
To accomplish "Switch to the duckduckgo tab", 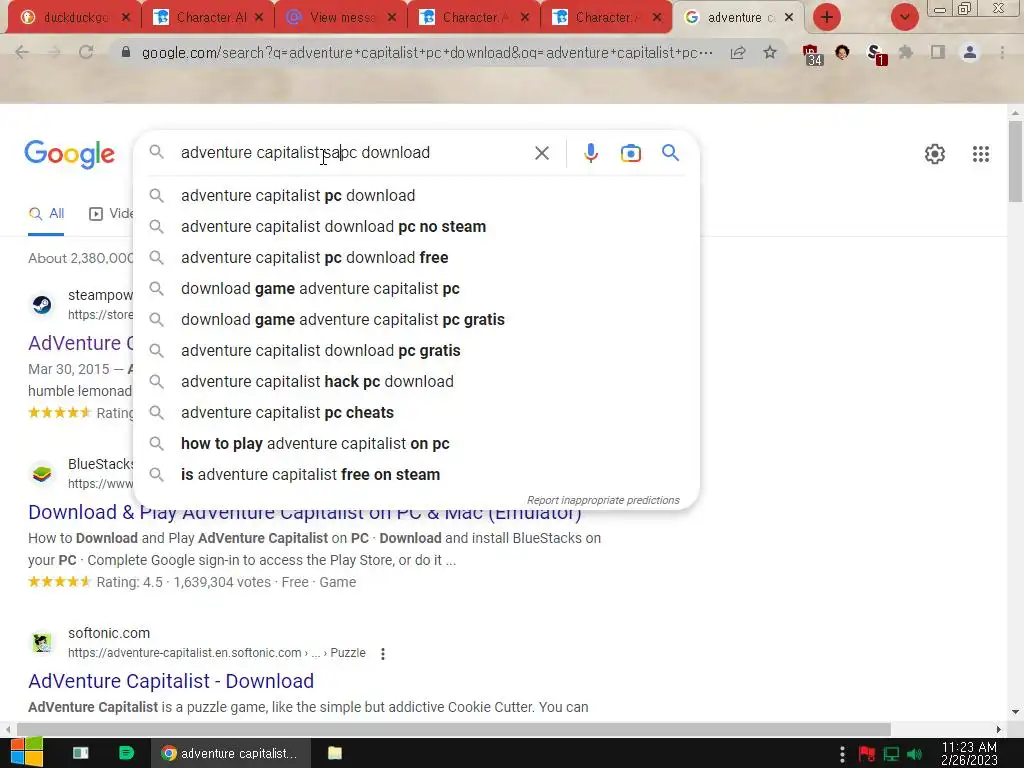I will point(75,17).
